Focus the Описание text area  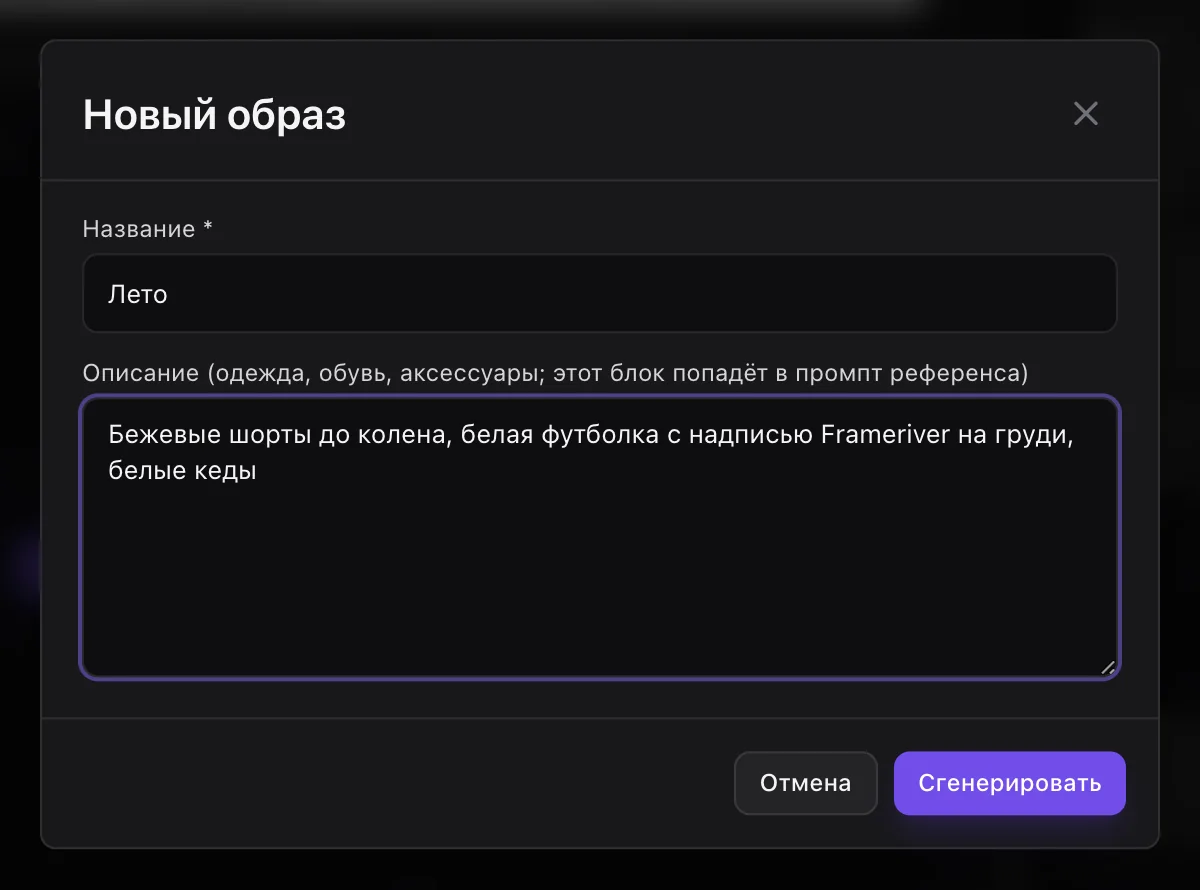599,538
